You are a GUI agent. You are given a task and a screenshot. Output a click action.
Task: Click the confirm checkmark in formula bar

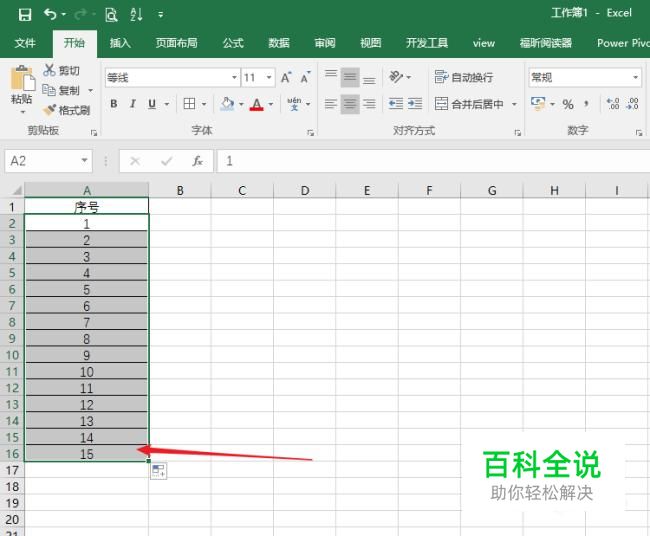[x=167, y=161]
